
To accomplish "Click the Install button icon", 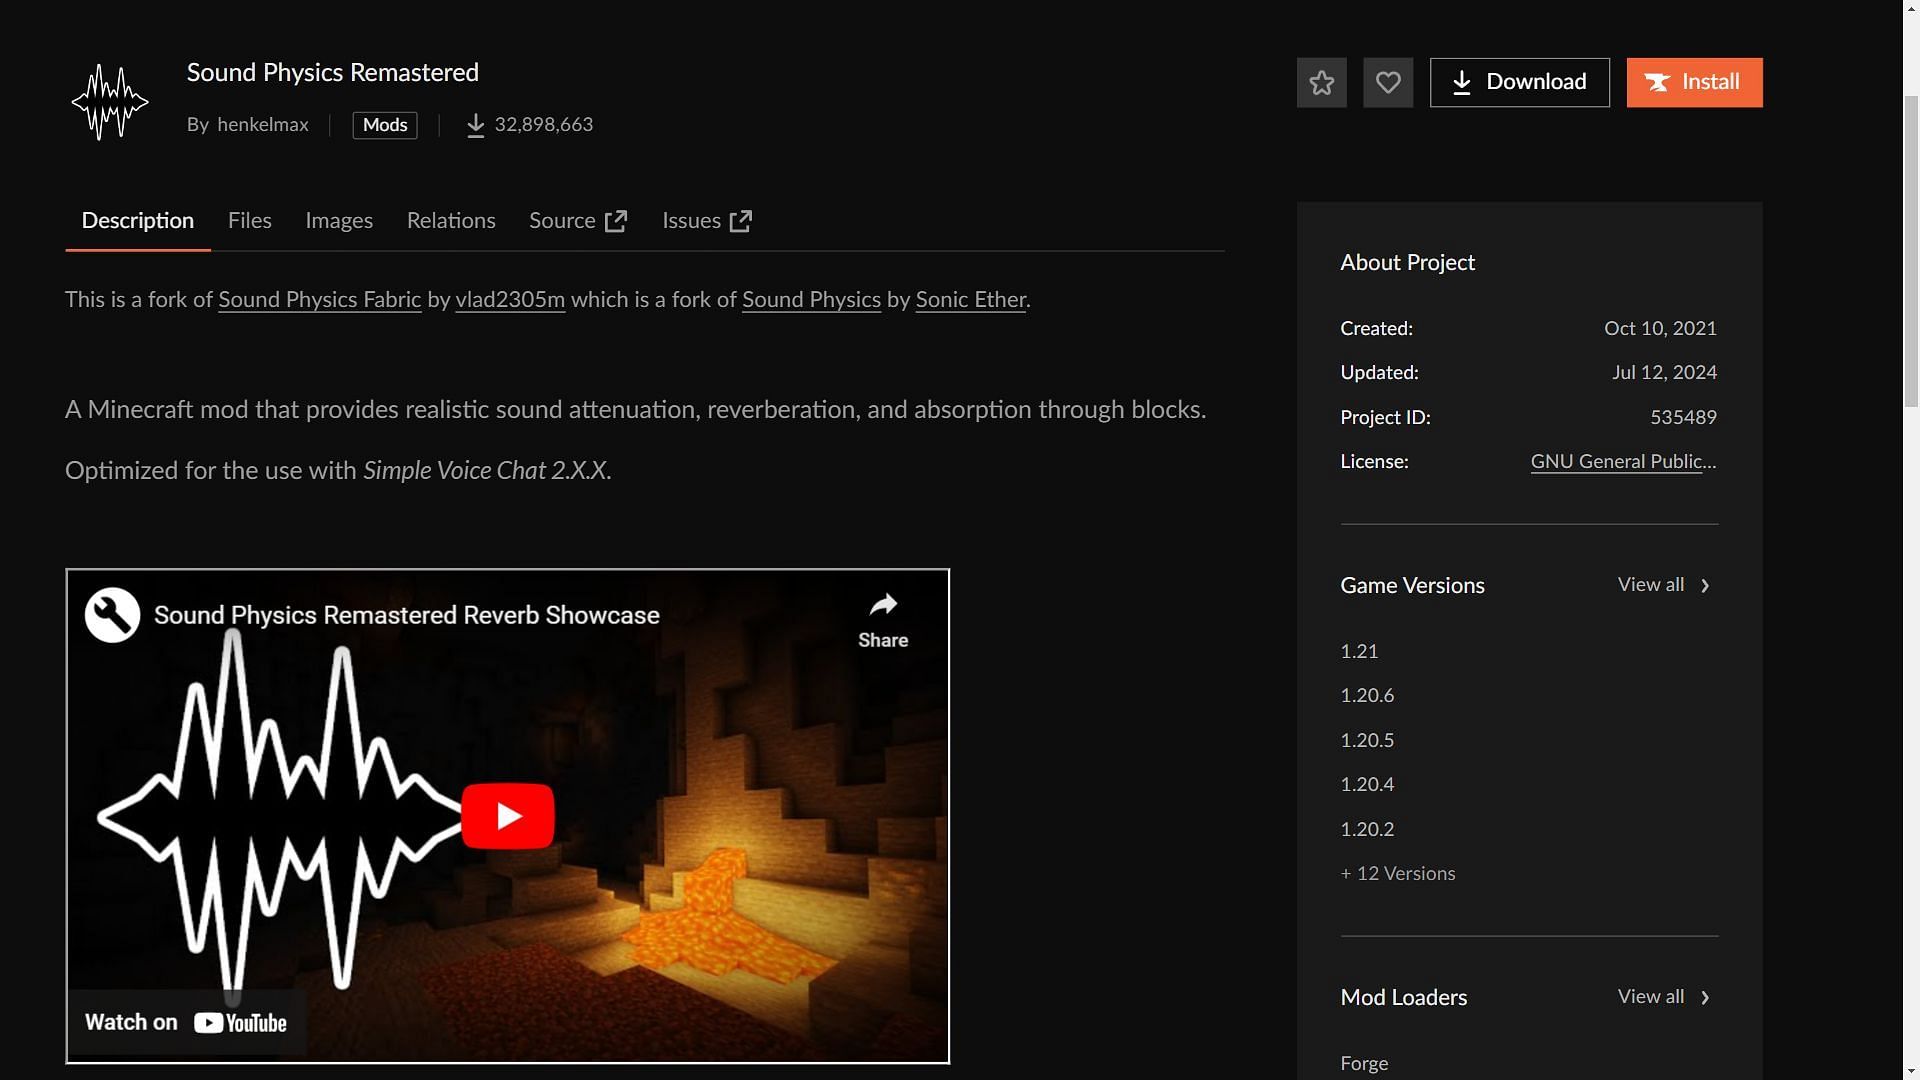I will point(1659,82).
